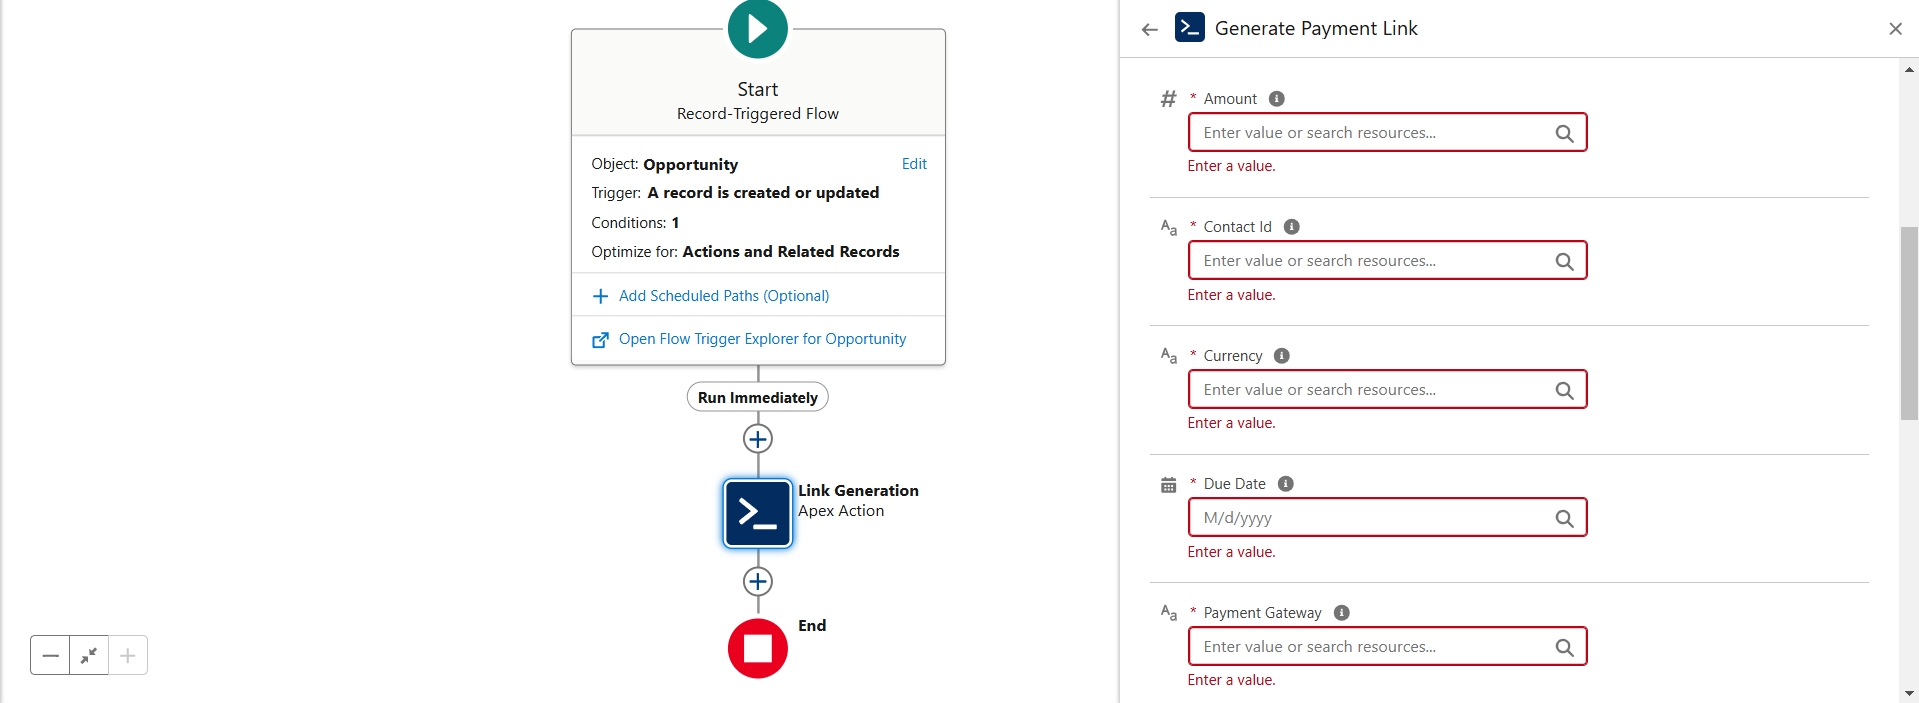This screenshot has width=1919, height=703.
Task: Click 'Actions and Related Records' text
Action: pos(791,251)
